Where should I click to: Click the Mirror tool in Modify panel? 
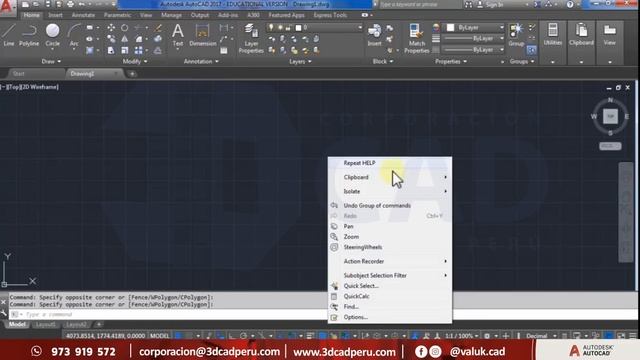tap(124, 39)
